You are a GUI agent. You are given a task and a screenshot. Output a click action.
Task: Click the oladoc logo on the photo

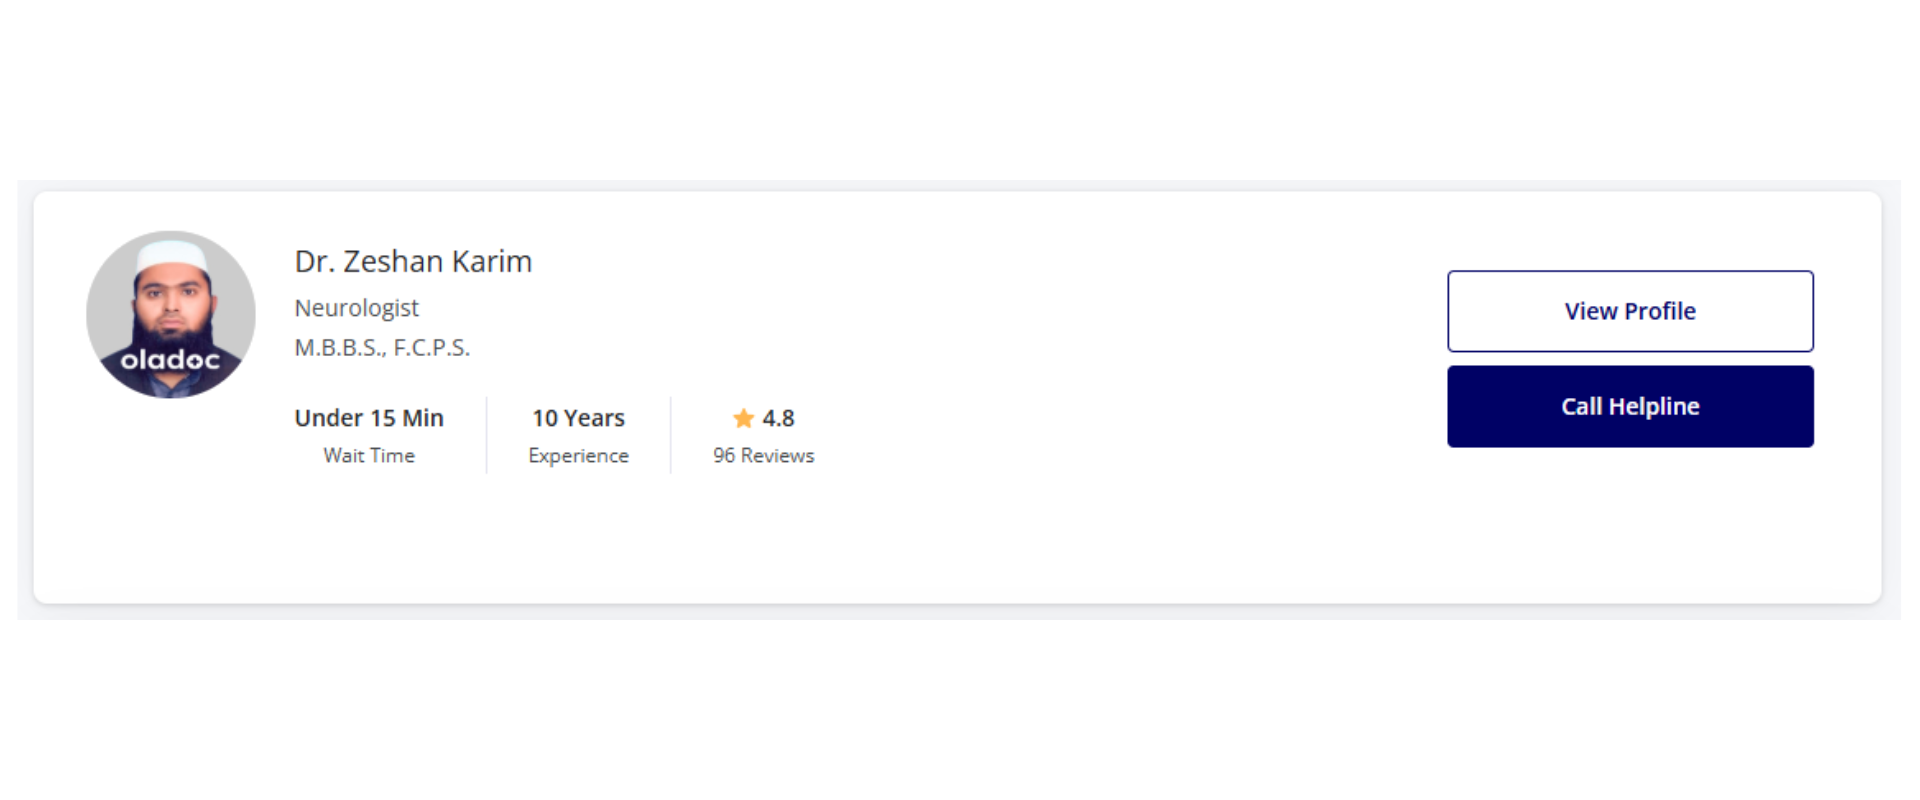(x=170, y=360)
